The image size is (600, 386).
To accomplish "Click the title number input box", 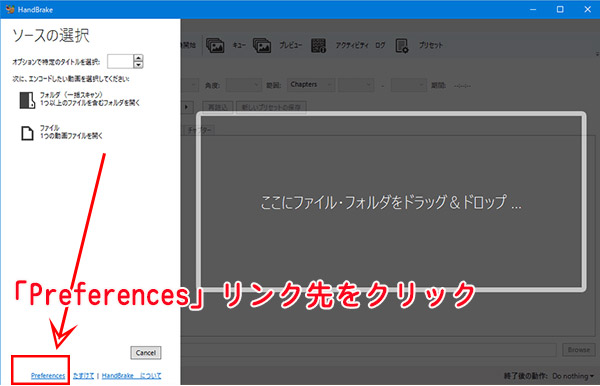I will 120,61.
